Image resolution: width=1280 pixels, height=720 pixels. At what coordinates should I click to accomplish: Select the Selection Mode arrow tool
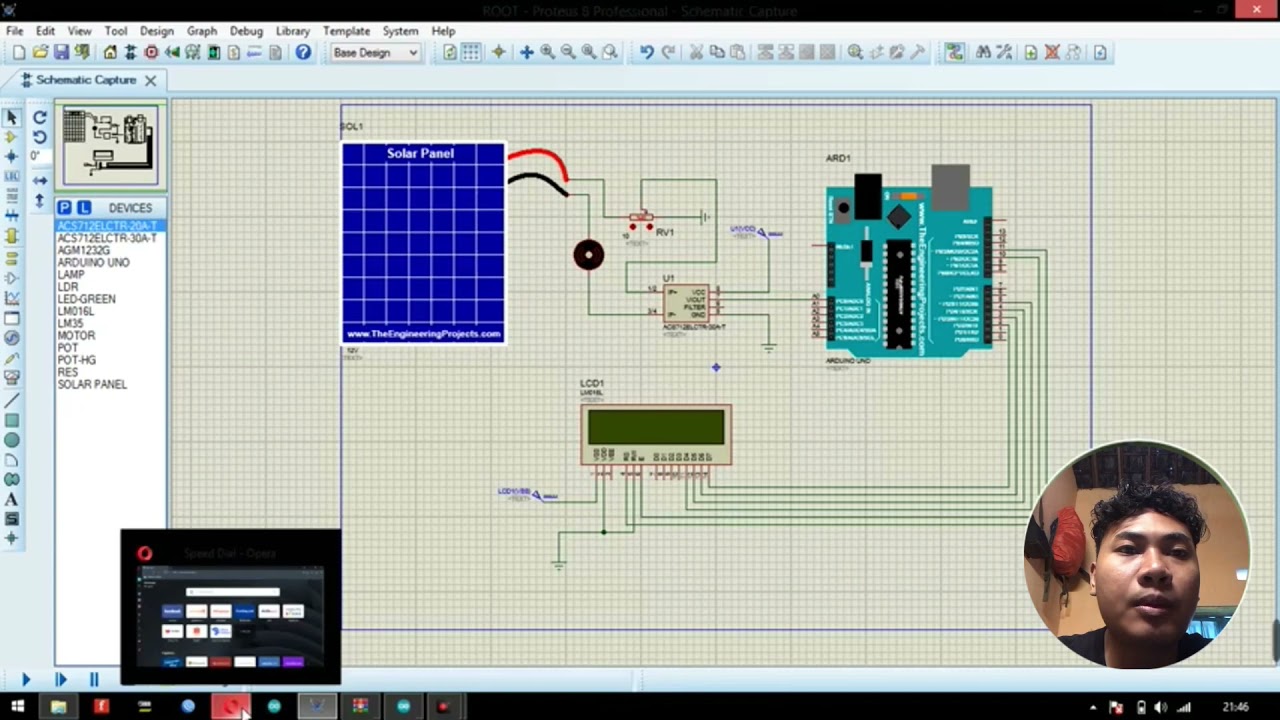[x=12, y=117]
